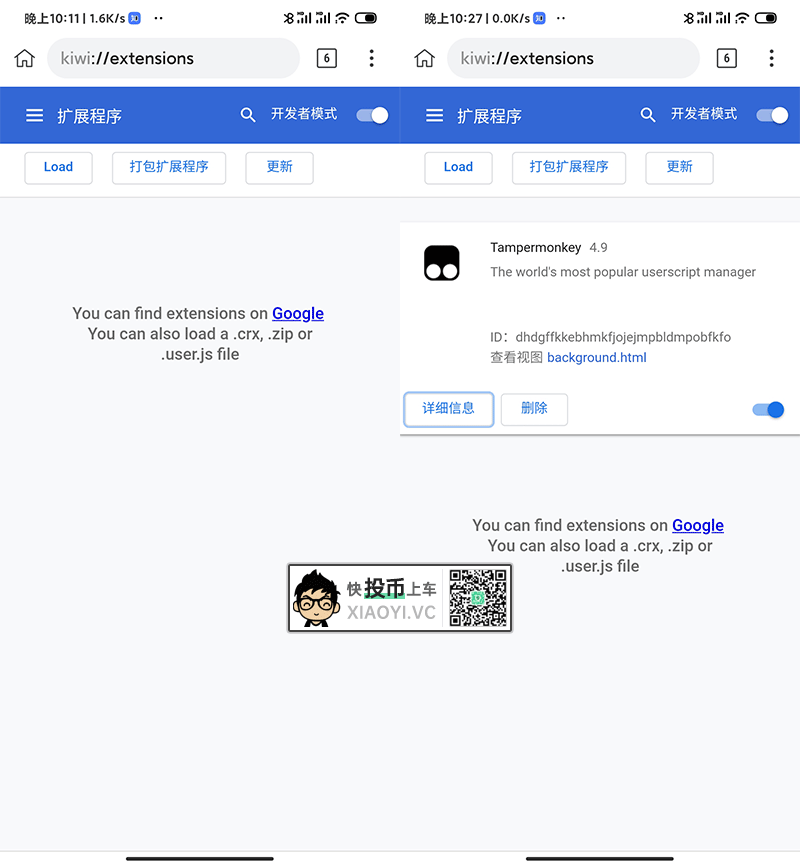Open three-dot browser menu on the empty extensions screen
The height and width of the screenshot is (867, 800).
tap(372, 58)
